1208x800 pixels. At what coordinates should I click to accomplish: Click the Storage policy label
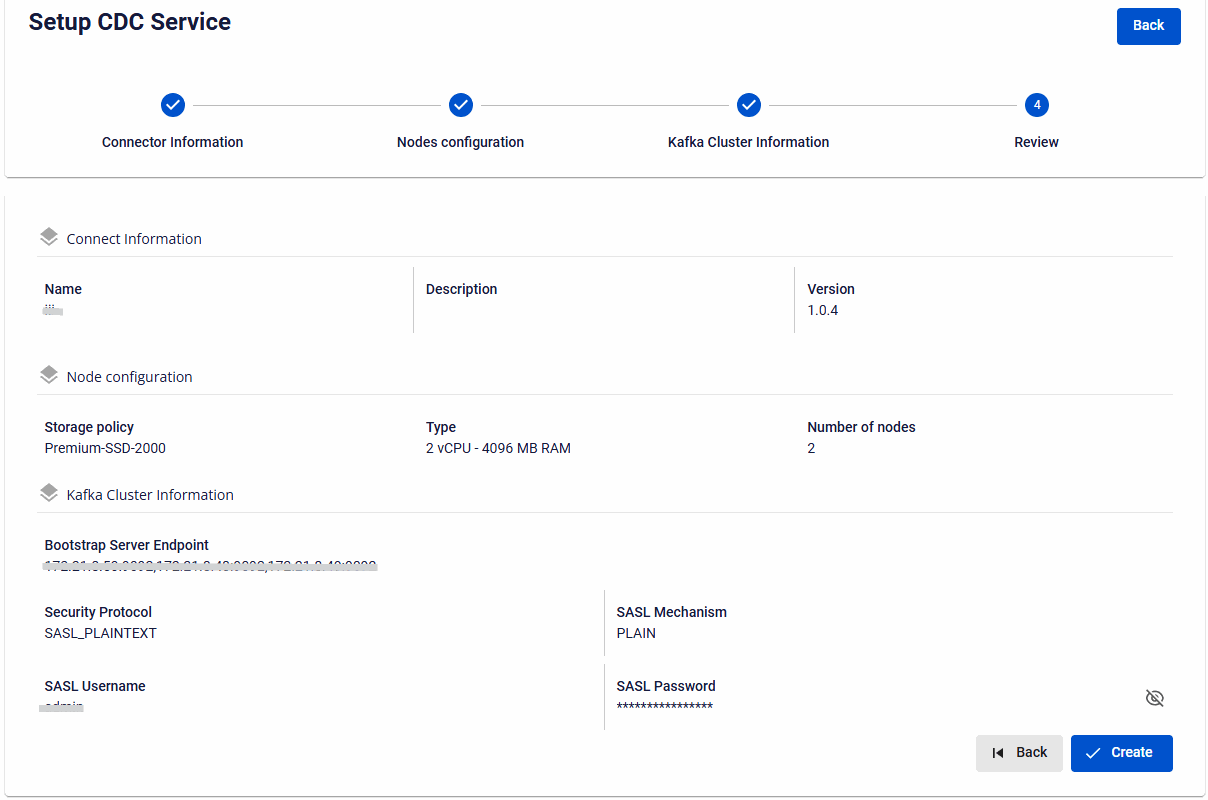pyautogui.click(x=89, y=427)
